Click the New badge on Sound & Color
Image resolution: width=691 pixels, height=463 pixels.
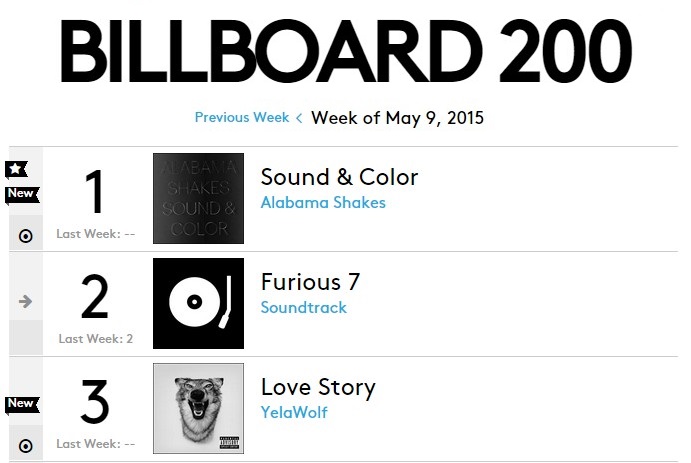(22, 194)
